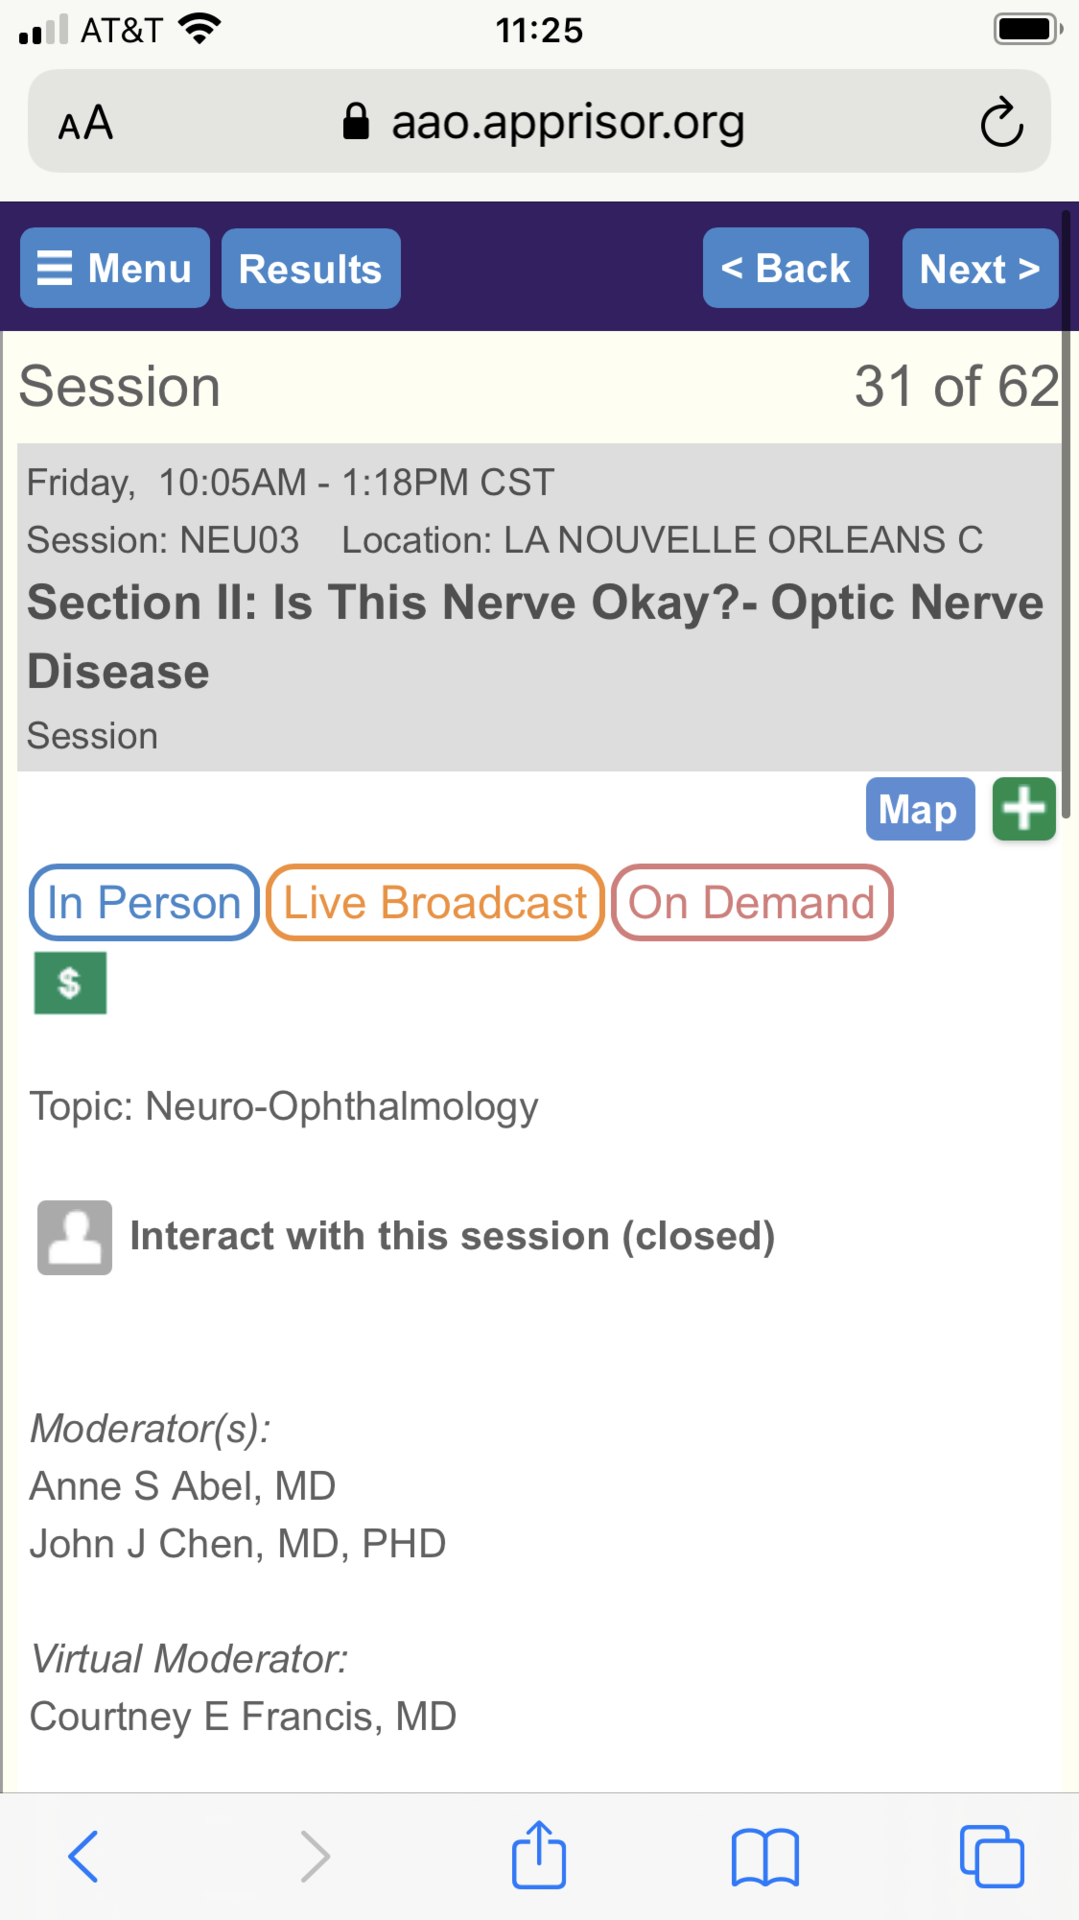The image size is (1079, 1920).
Task: Go to the Results list
Action: tap(311, 269)
